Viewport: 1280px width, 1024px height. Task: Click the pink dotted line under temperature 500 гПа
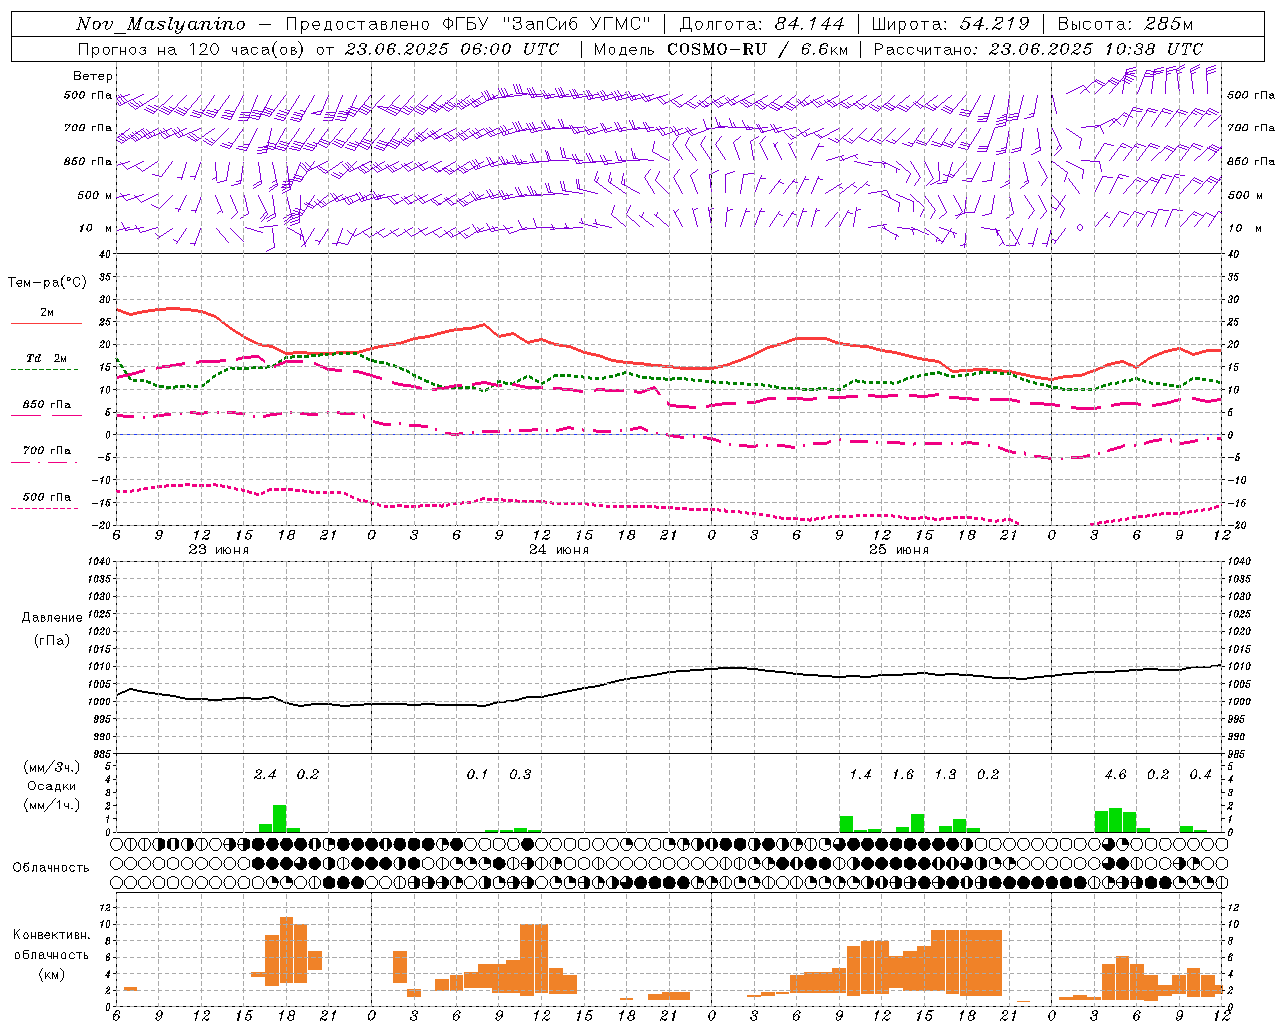[44, 508]
